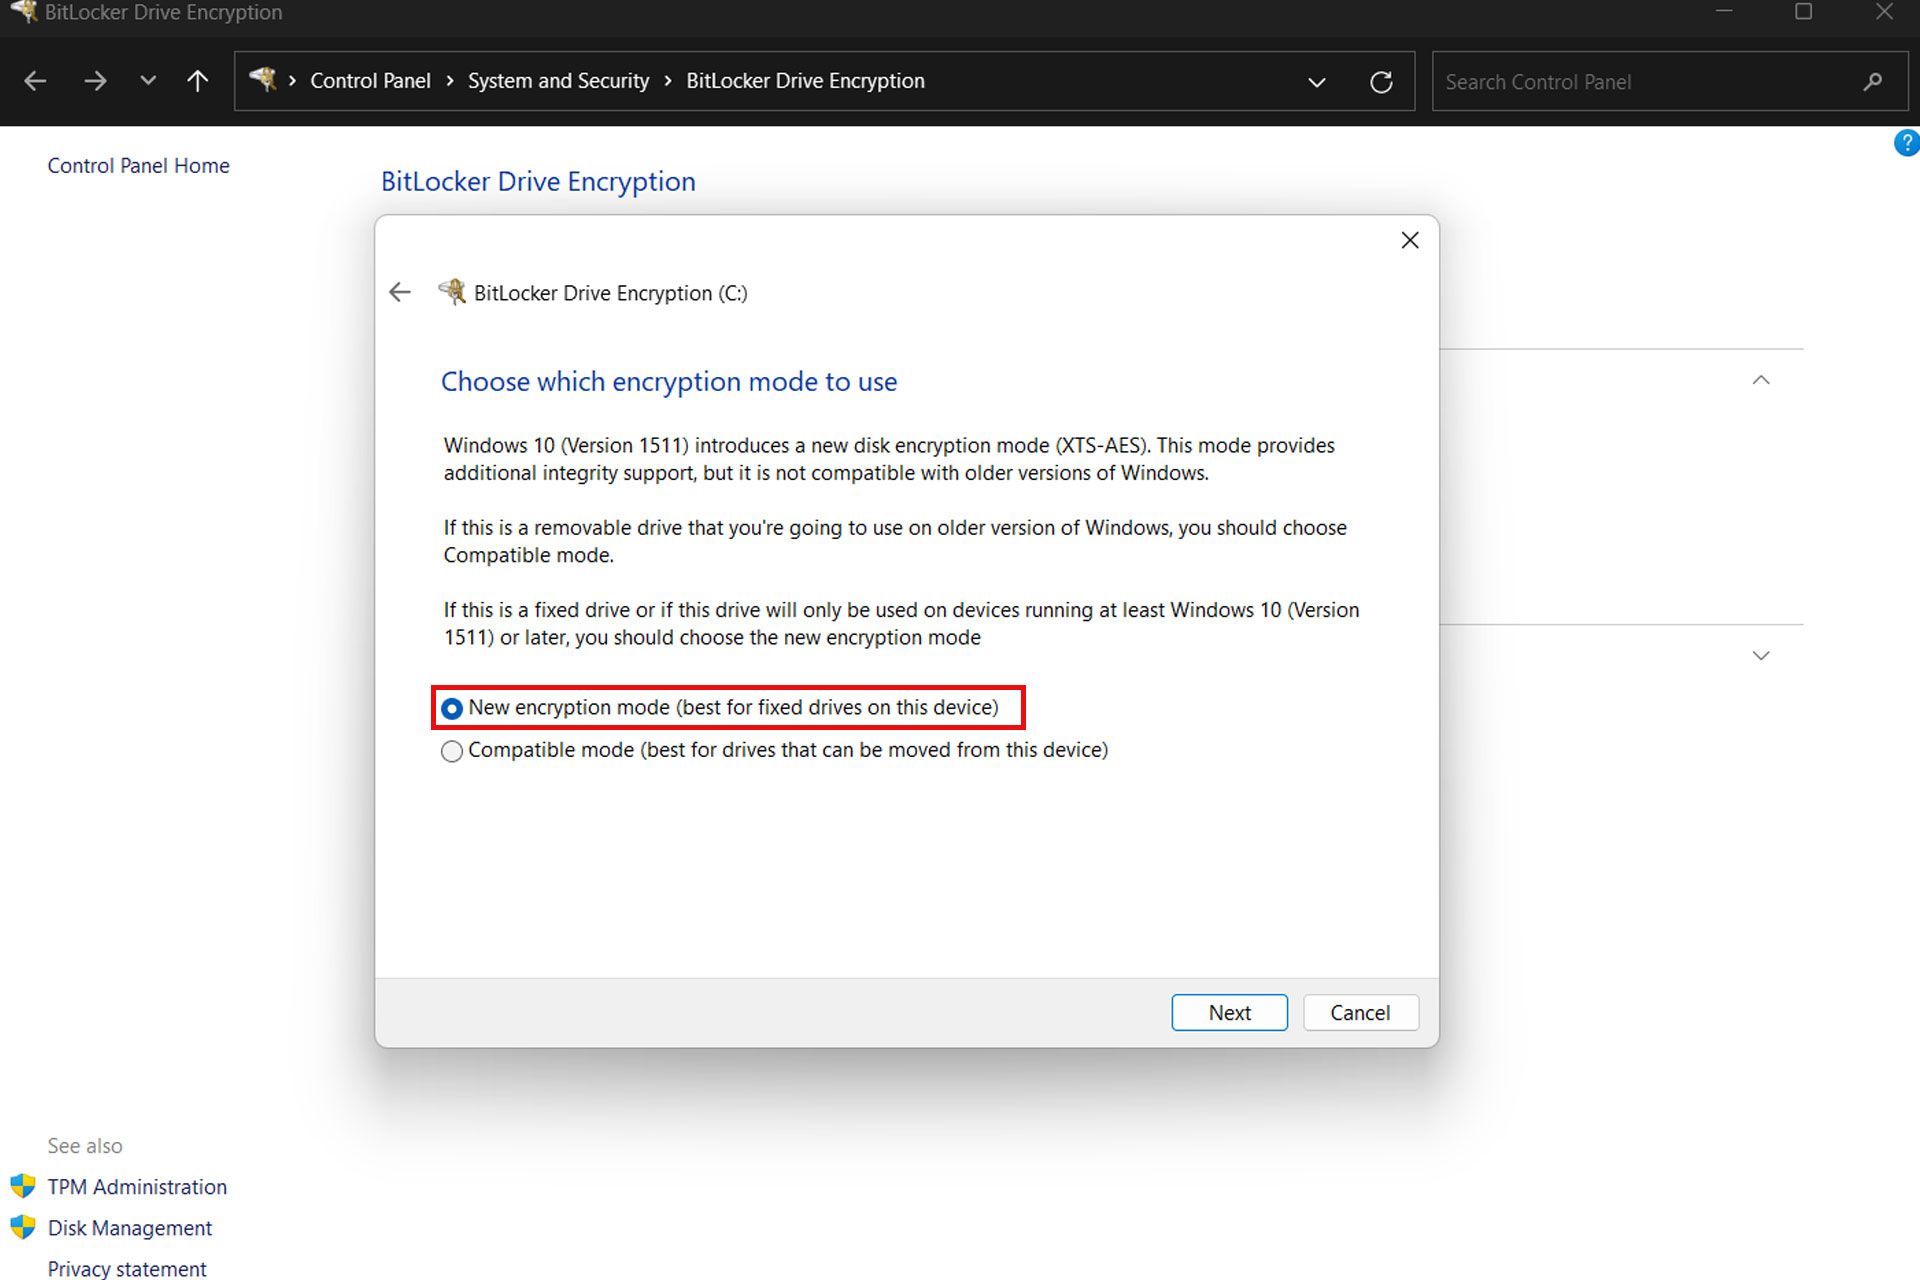Select New encryption mode radio button
Image resolution: width=1920 pixels, height=1280 pixels.
452,708
